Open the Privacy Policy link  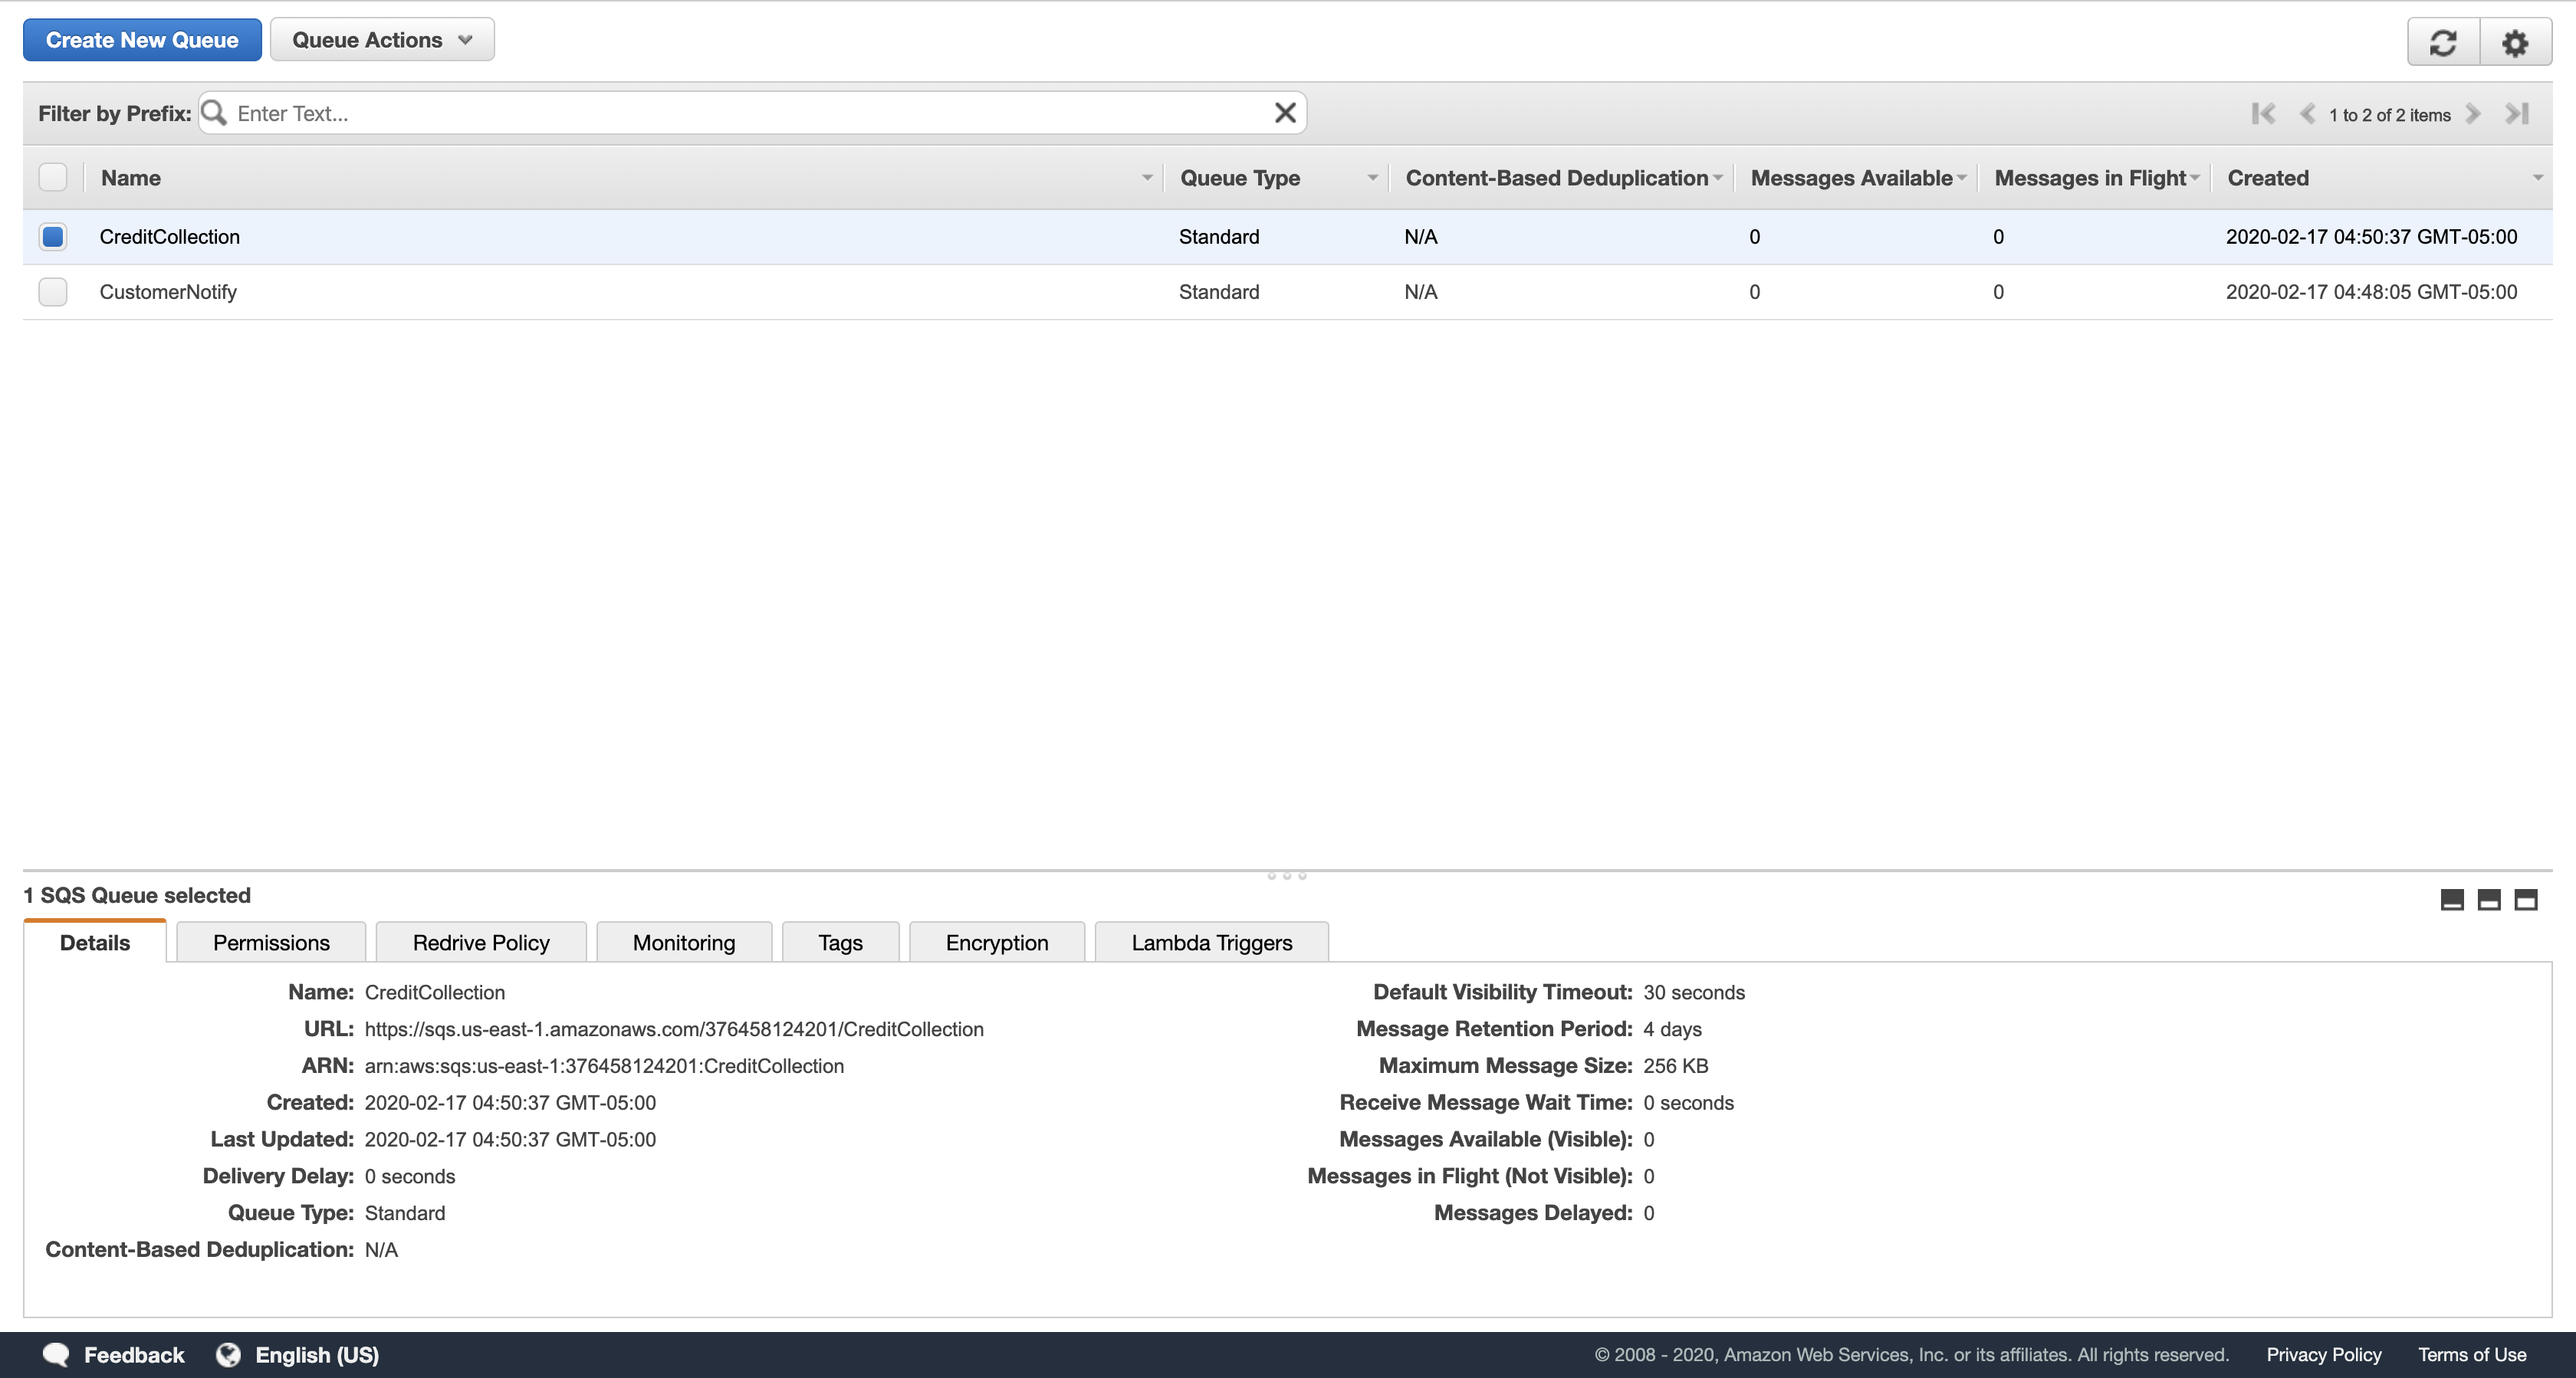pyautogui.click(x=2323, y=1355)
